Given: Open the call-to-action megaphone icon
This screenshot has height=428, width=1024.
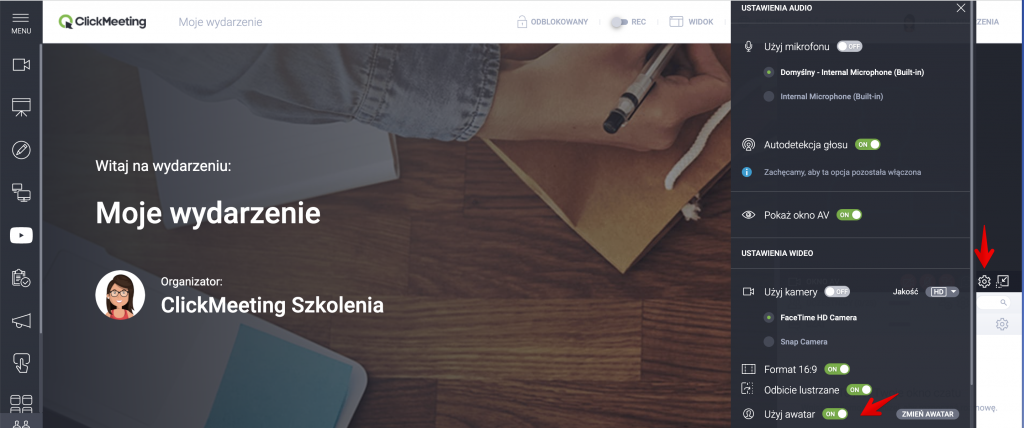Looking at the screenshot, I should click(22, 320).
